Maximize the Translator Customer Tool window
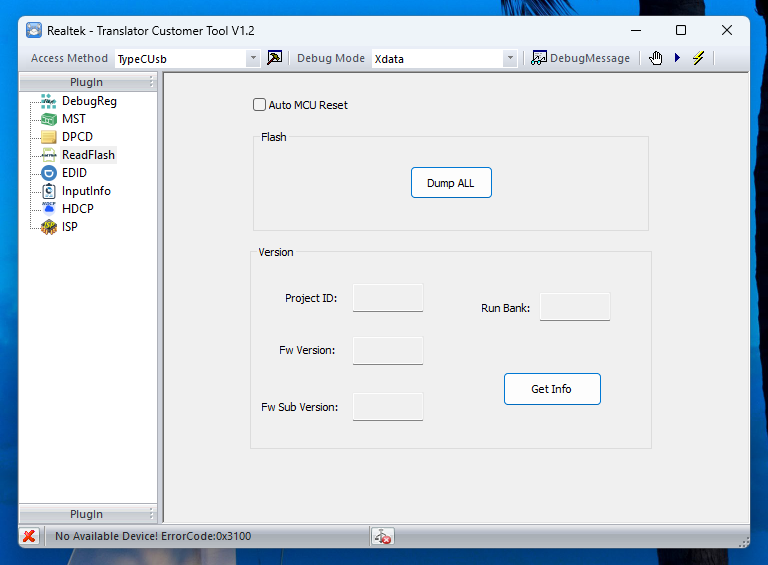This screenshot has height=565, width=768. coord(681,30)
